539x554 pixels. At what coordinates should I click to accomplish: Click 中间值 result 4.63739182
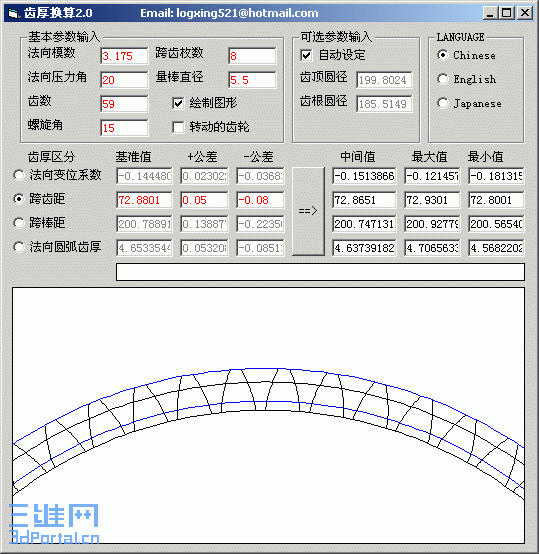364,248
